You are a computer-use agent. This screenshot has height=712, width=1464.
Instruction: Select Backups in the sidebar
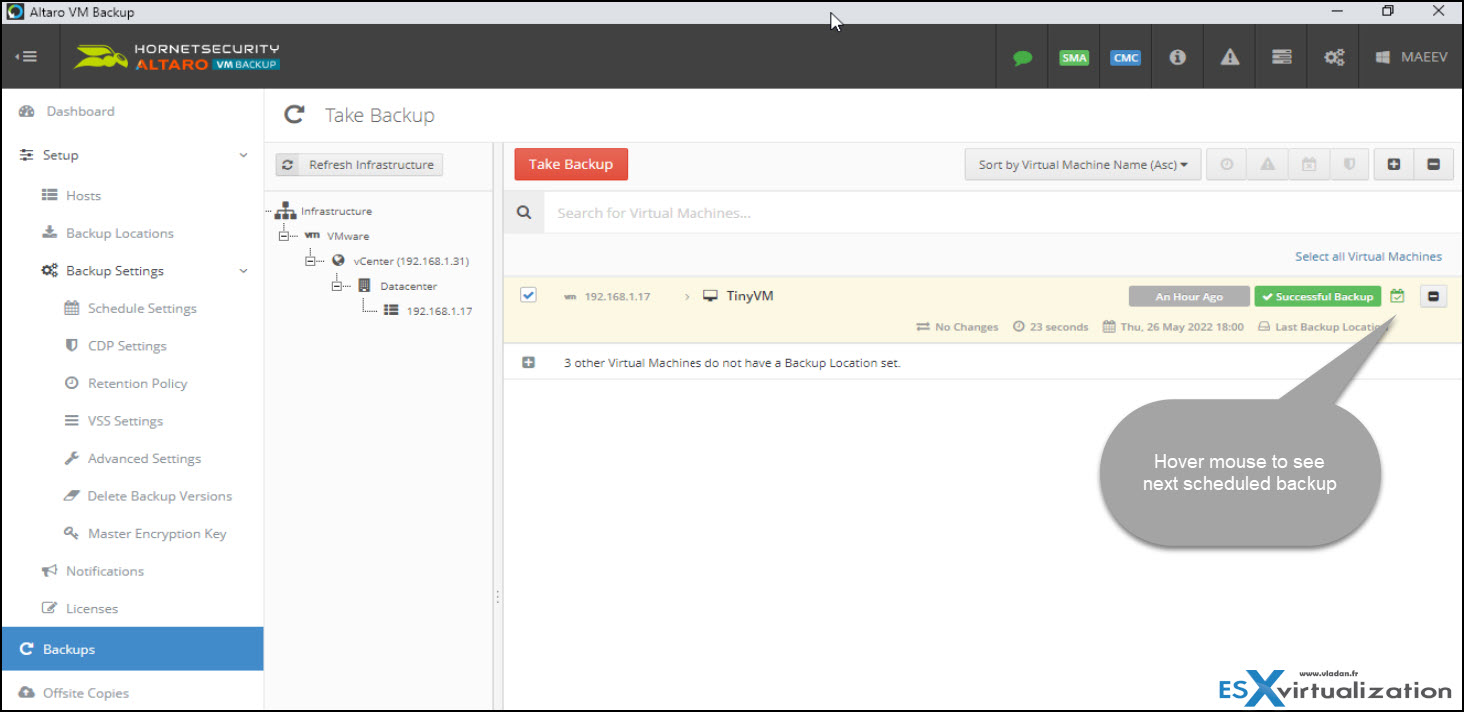[x=131, y=649]
